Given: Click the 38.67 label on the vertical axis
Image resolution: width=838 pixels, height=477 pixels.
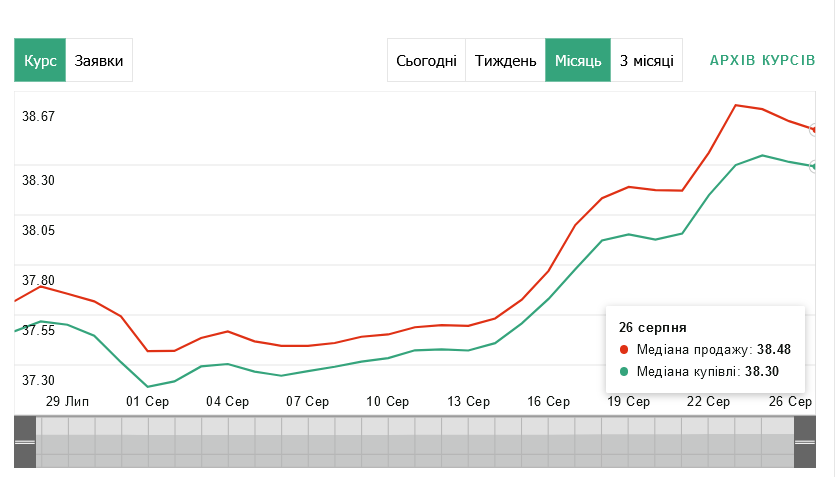Looking at the screenshot, I should [x=38, y=116].
